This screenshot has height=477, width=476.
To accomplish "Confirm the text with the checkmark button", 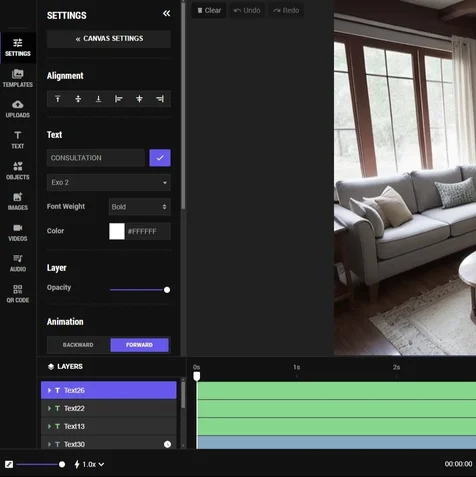I will click(160, 158).
